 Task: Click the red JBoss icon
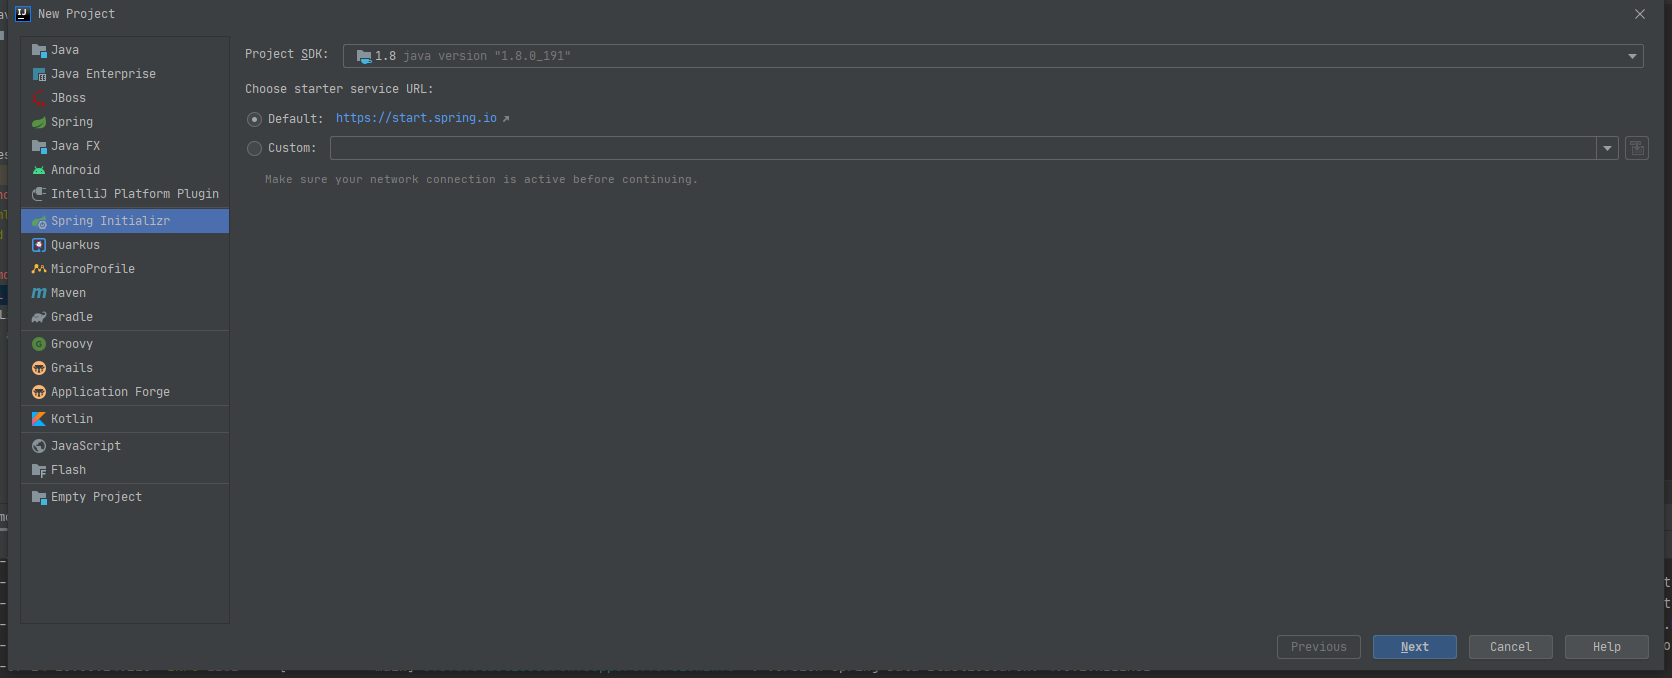[x=39, y=98]
